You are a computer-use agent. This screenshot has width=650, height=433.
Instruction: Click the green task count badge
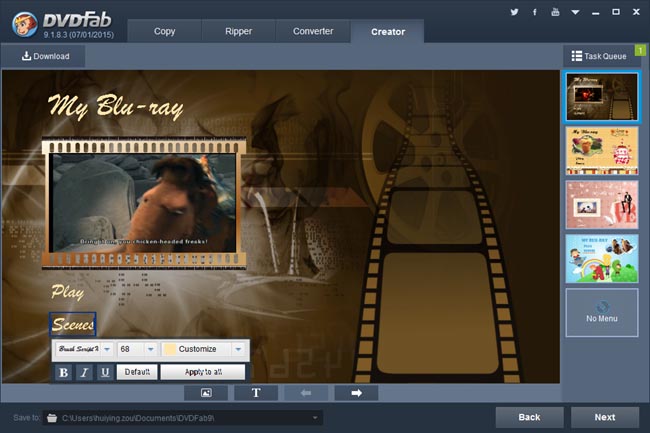coord(640,50)
